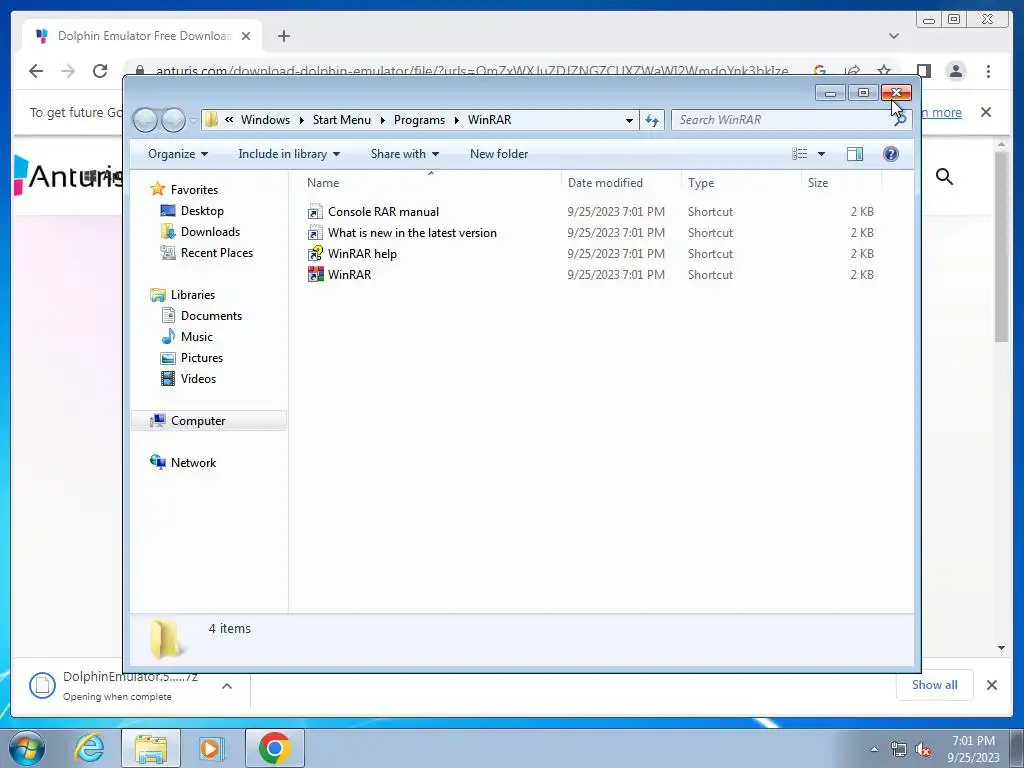Close the Chrome downloads bar
Screen dimensions: 1024x768
991,685
